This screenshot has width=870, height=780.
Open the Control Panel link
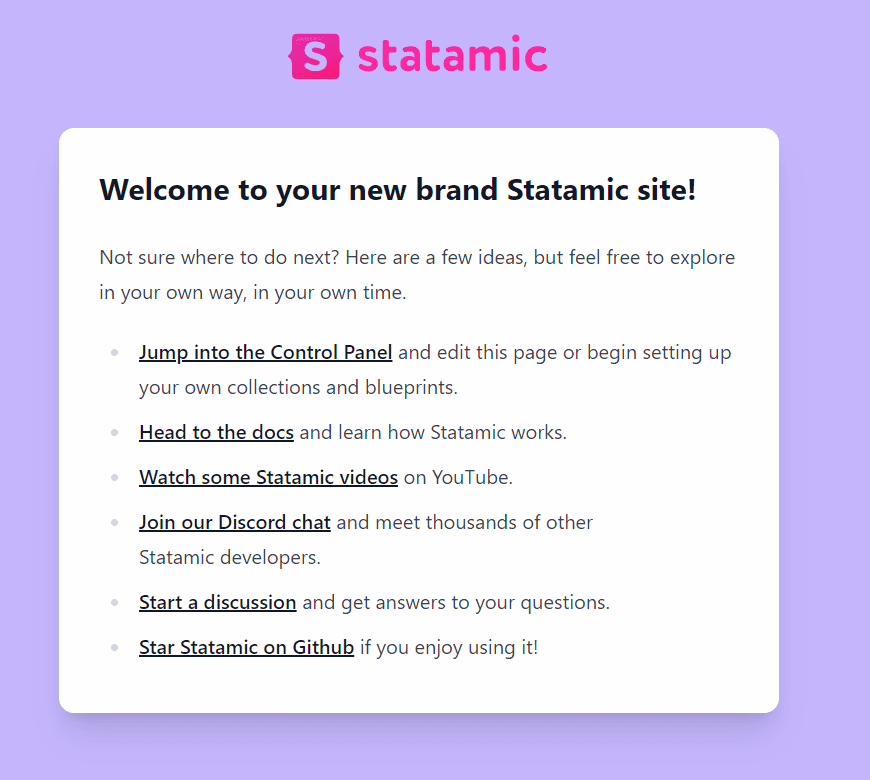pos(265,352)
